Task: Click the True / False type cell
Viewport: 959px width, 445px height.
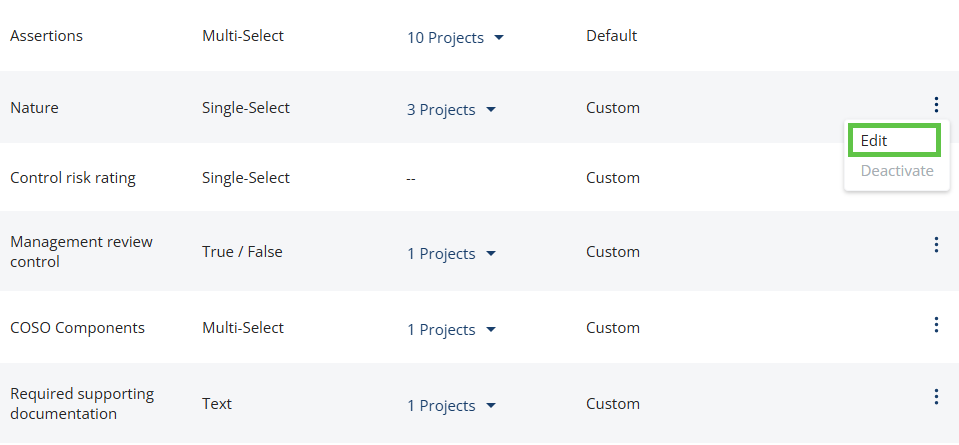Action: click(x=242, y=252)
